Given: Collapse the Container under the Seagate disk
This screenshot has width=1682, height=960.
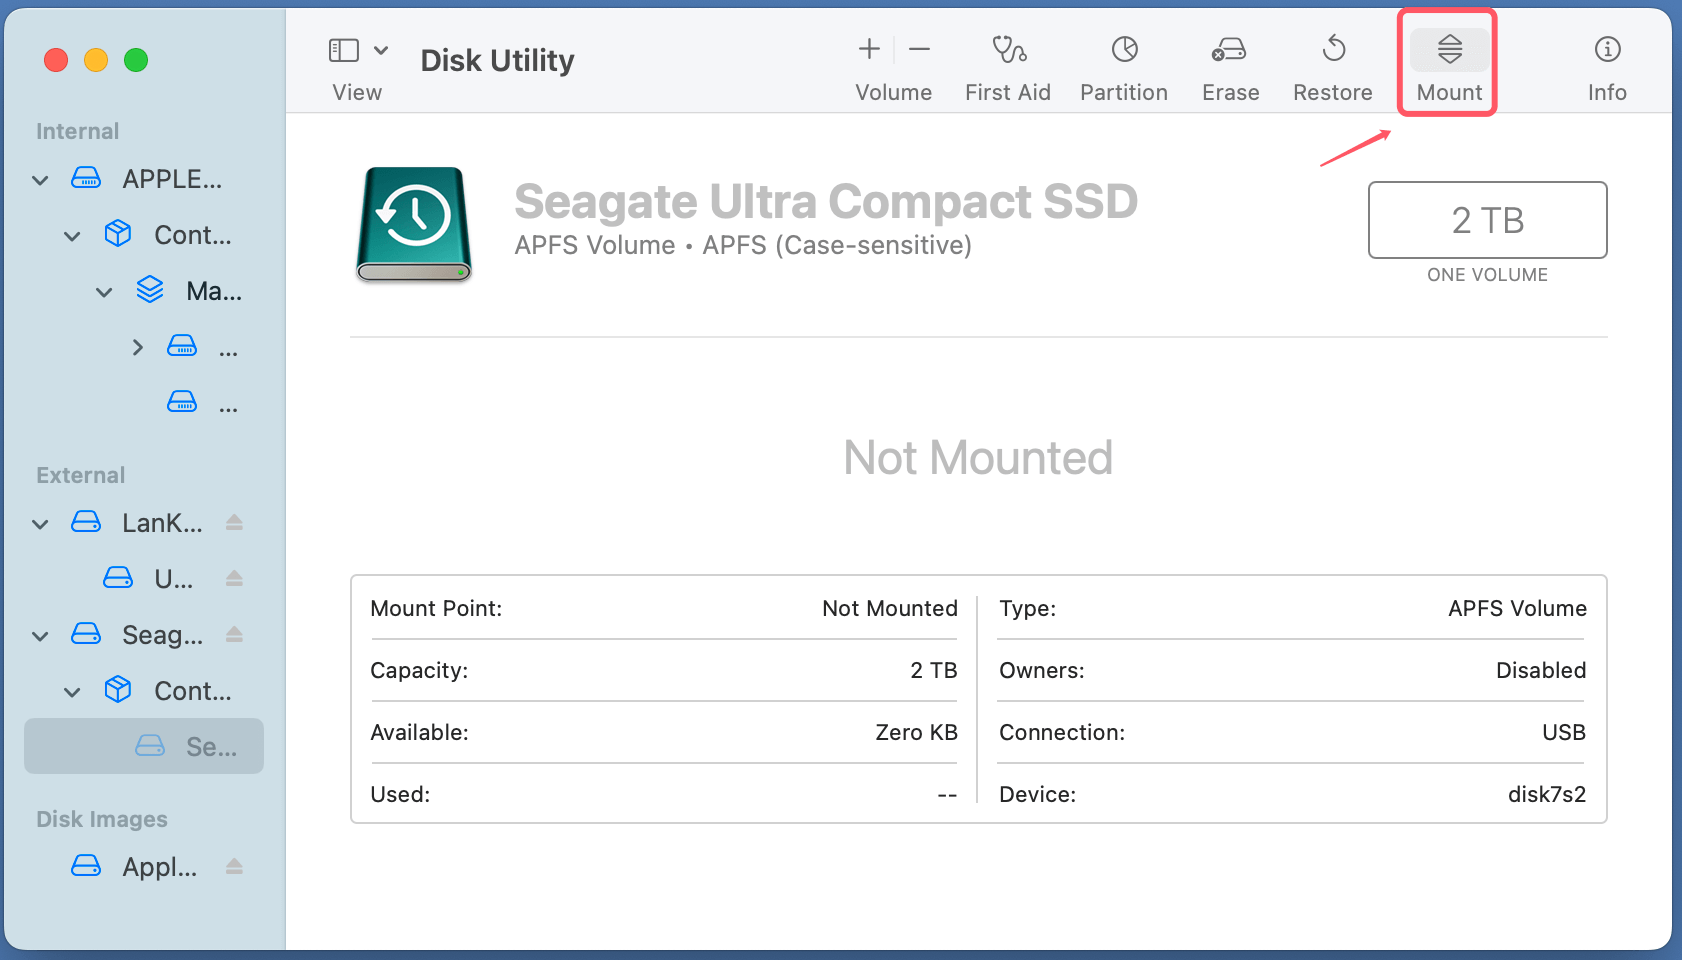Looking at the screenshot, I should point(71,690).
